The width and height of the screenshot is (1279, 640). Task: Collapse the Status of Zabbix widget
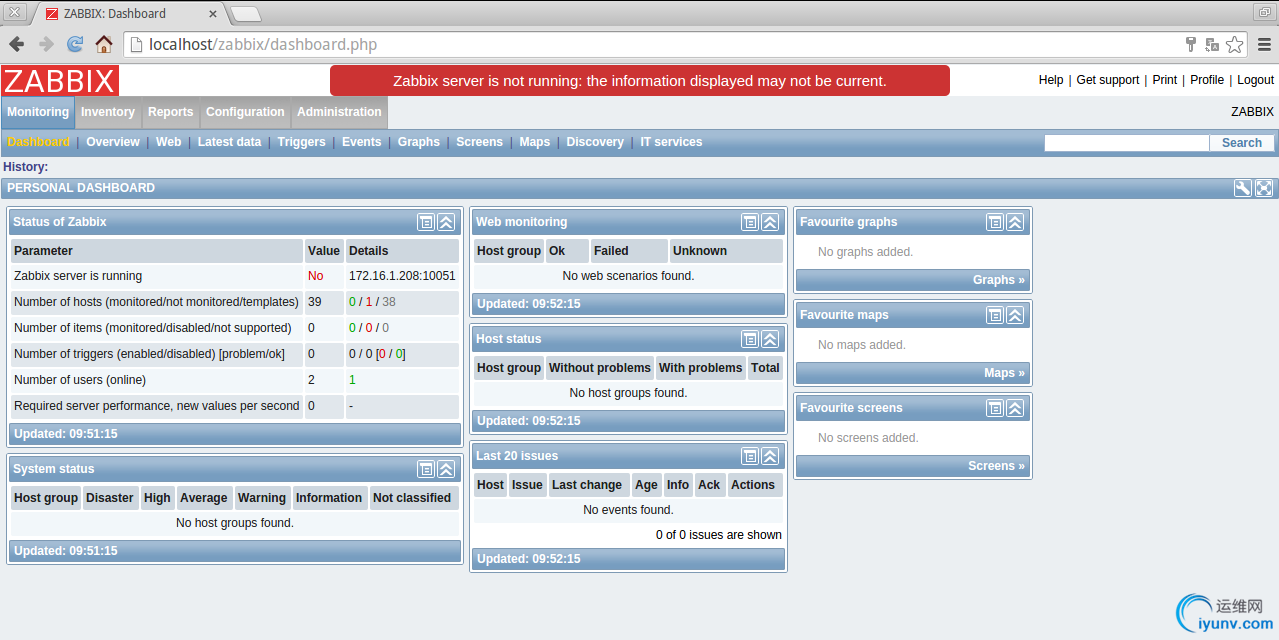coord(446,222)
